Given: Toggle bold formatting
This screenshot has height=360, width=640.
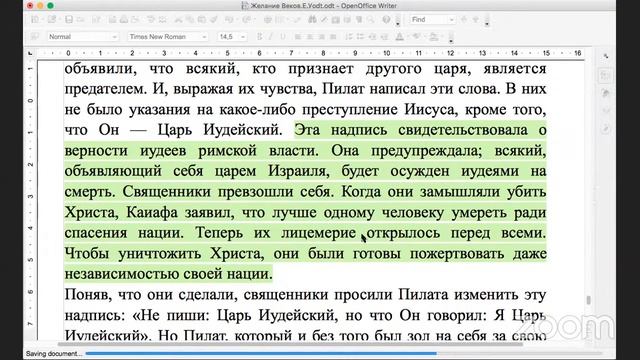Looking at the screenshot, I should coord(259,37).
